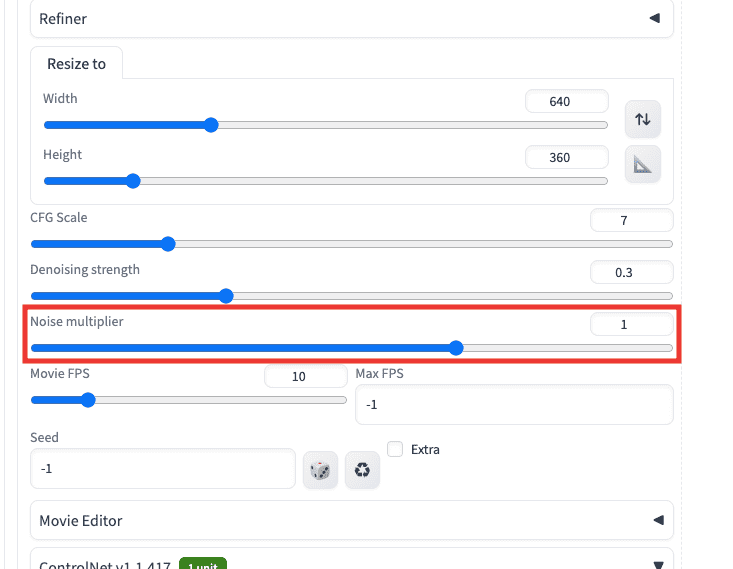
Task: Focus the Max FPS input field
Action: (514, 404)
